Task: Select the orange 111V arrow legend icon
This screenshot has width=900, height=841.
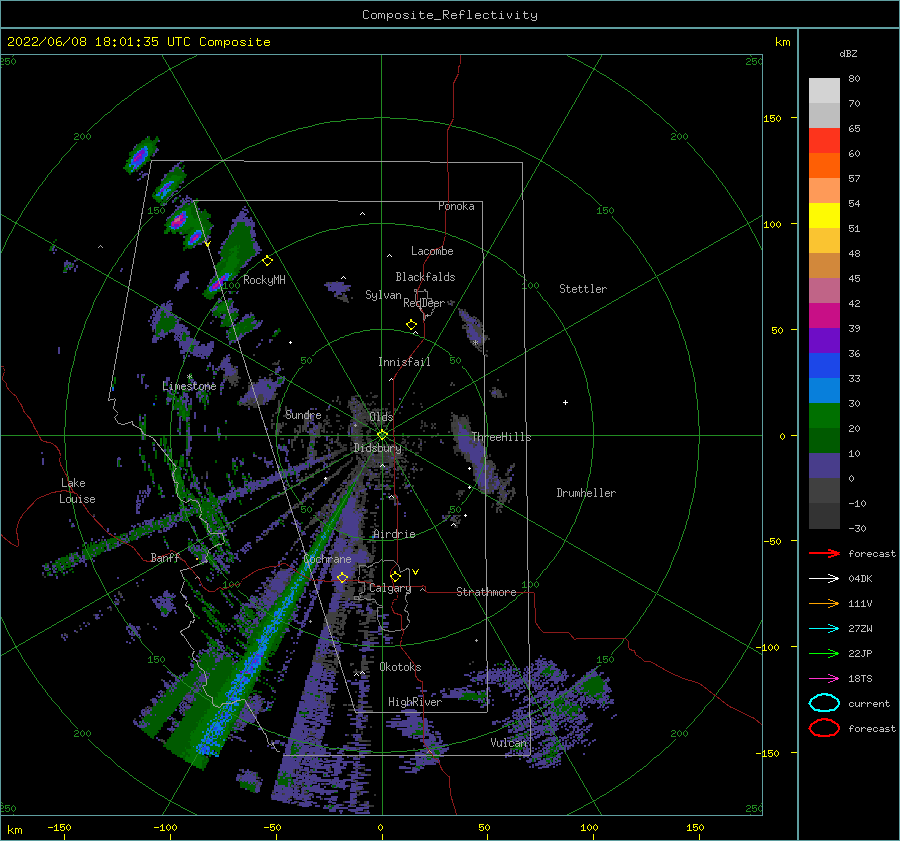Action: [x=824, y=603]
